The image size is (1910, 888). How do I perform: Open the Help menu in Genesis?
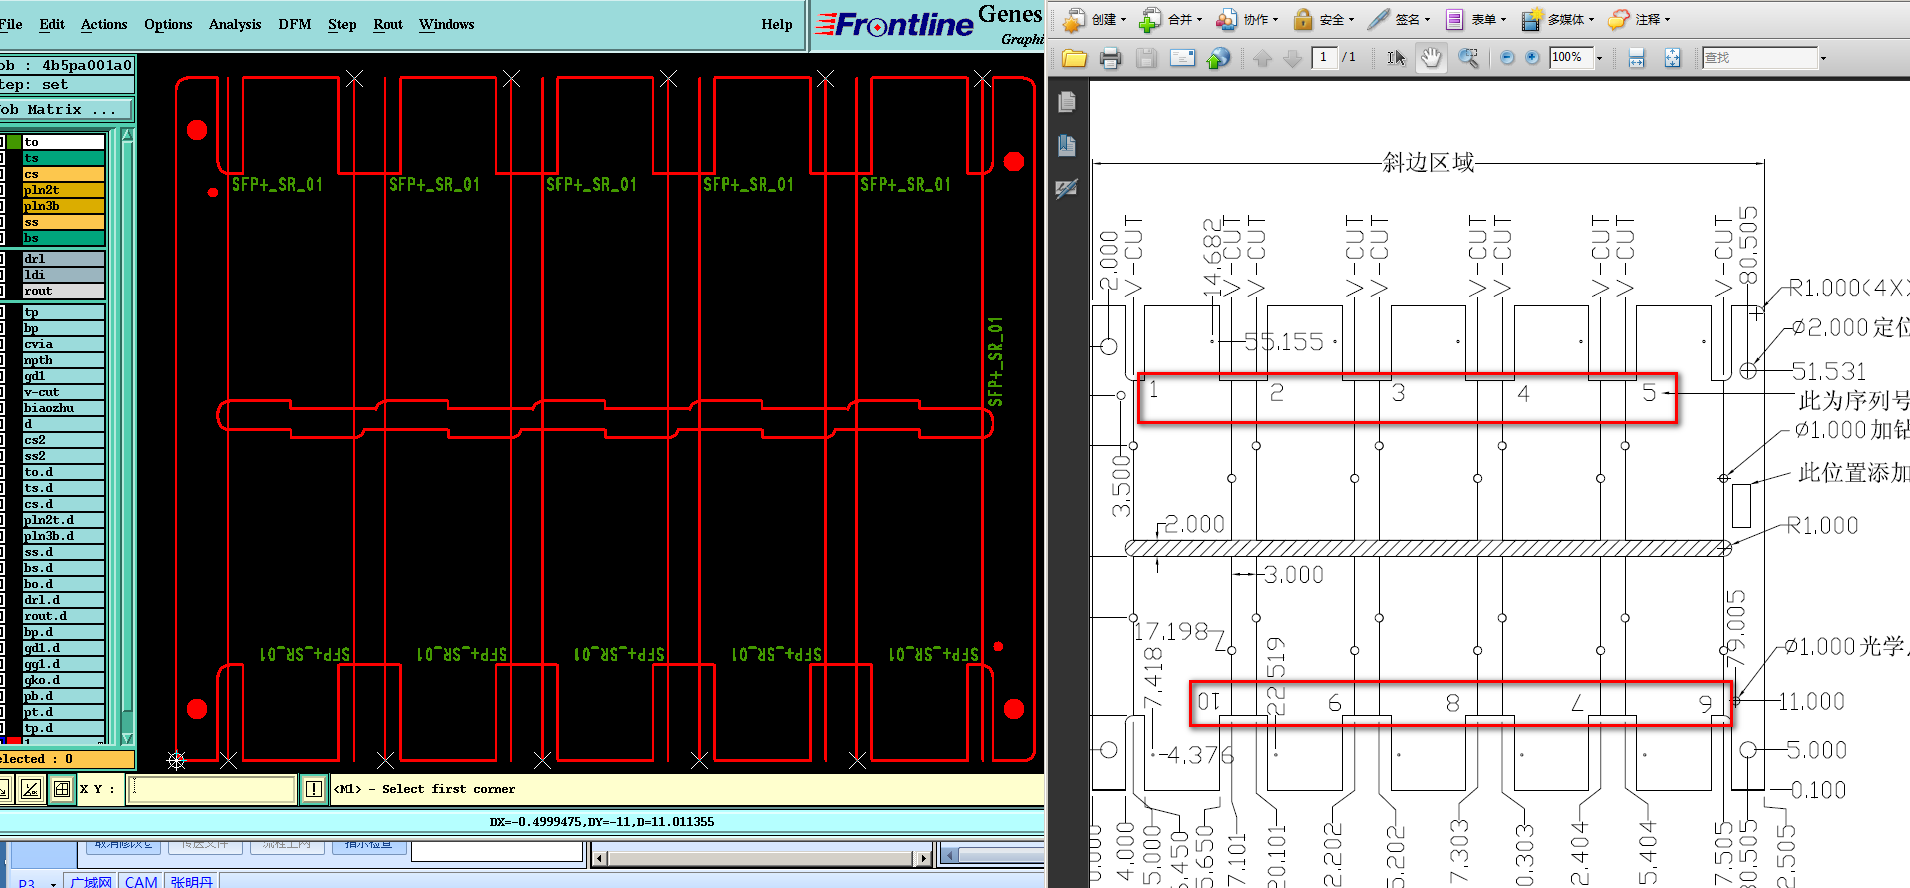777,24
